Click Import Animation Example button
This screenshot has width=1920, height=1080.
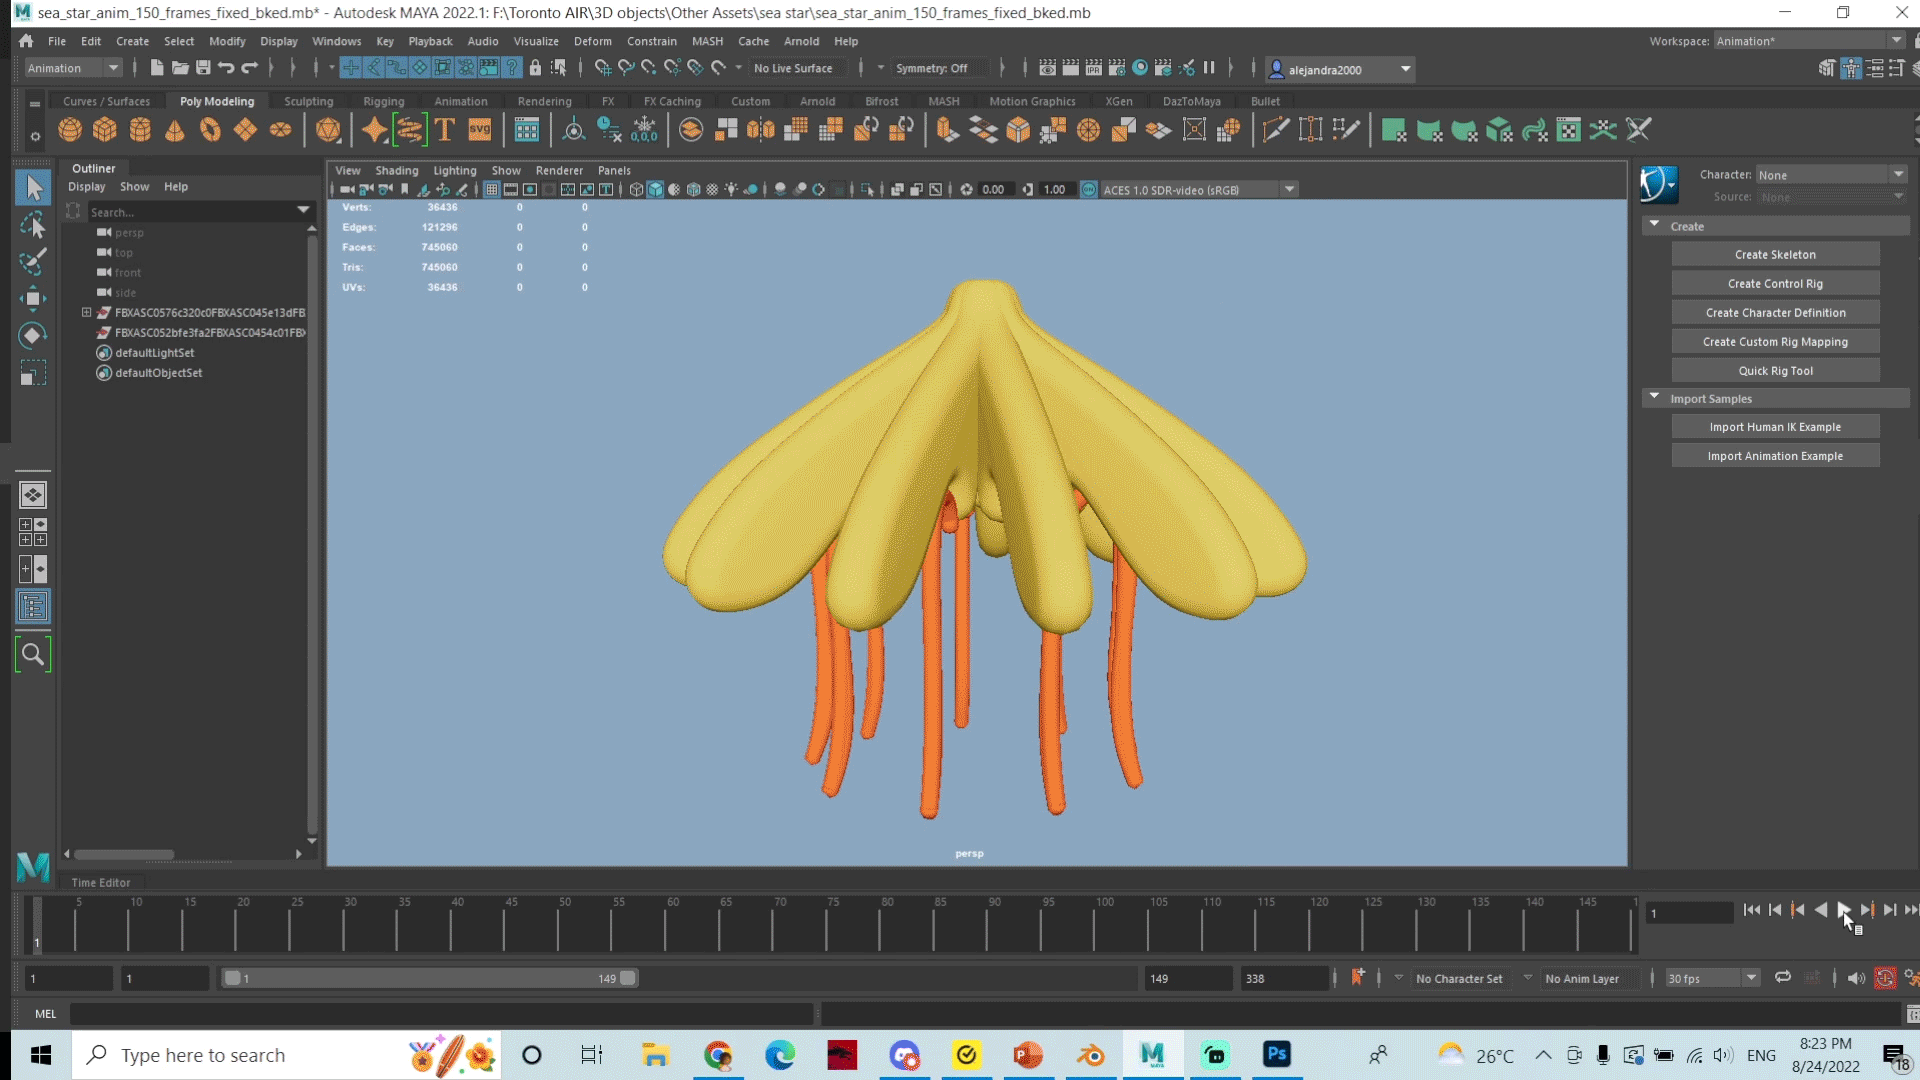coord(1775,455)
